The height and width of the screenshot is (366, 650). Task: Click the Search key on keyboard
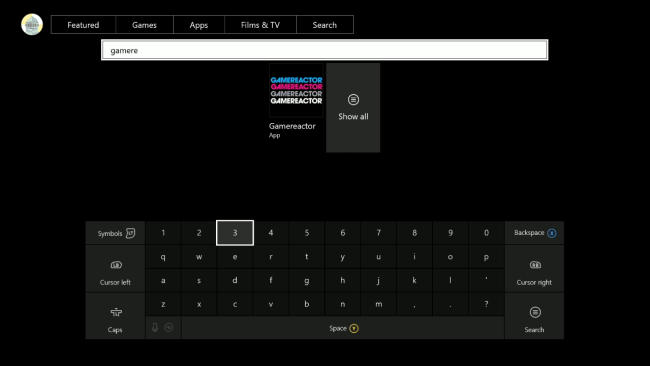tap(534, 316)
